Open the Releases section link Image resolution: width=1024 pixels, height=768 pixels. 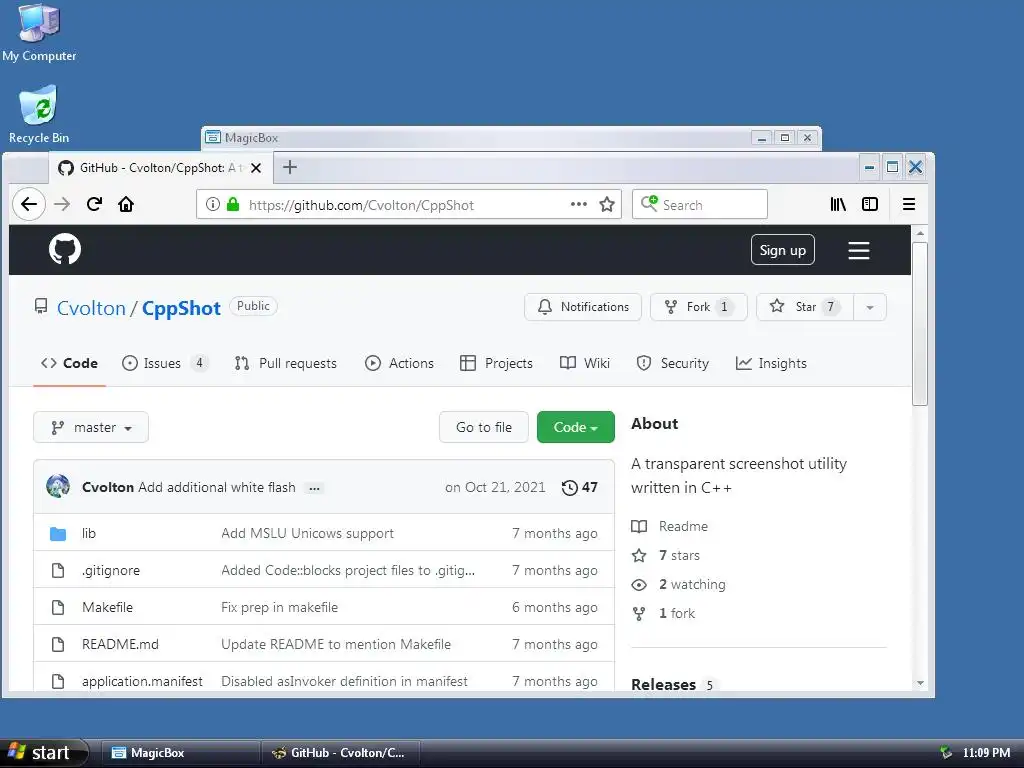coord(663,684)
